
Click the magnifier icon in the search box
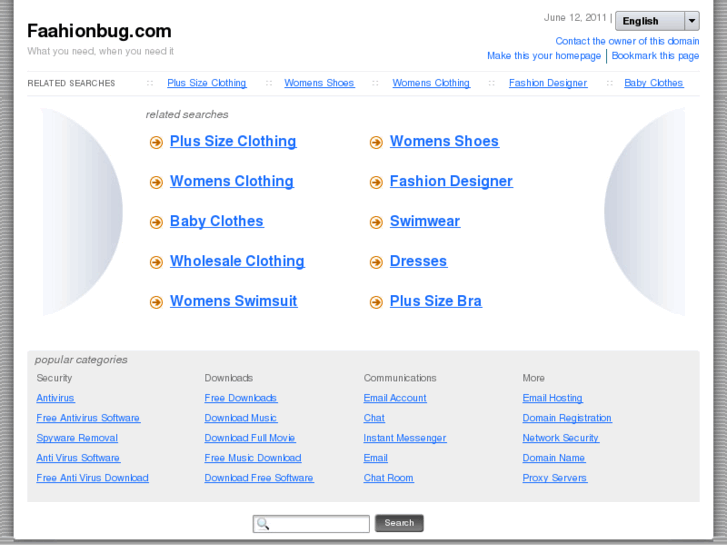(263, 524)
